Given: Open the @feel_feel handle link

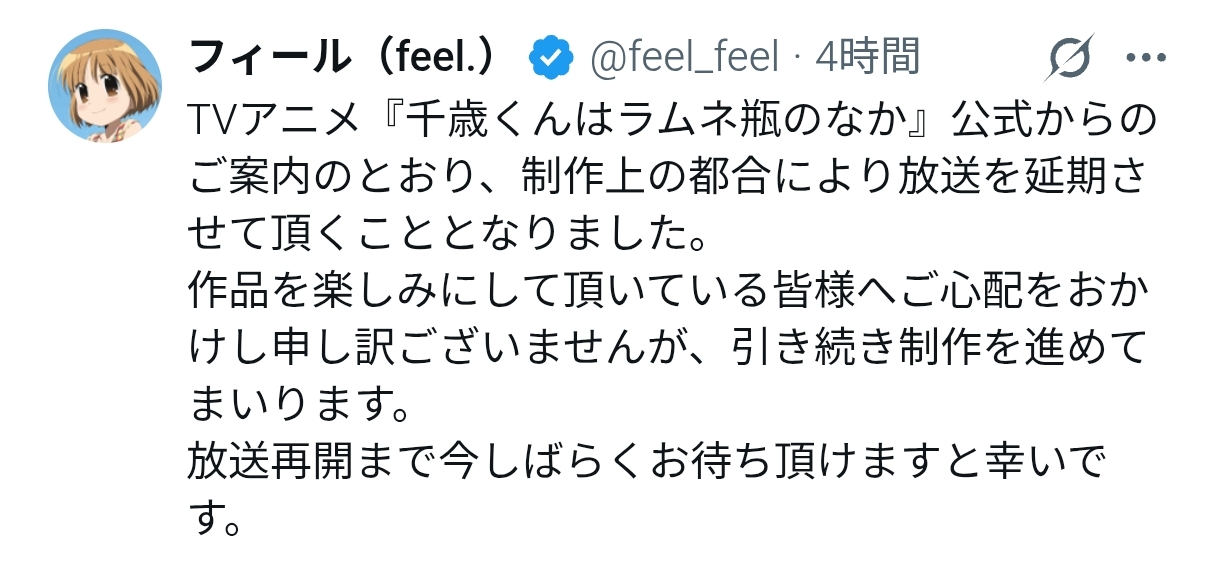Looking at the screenshot, I should pos(684,59).
